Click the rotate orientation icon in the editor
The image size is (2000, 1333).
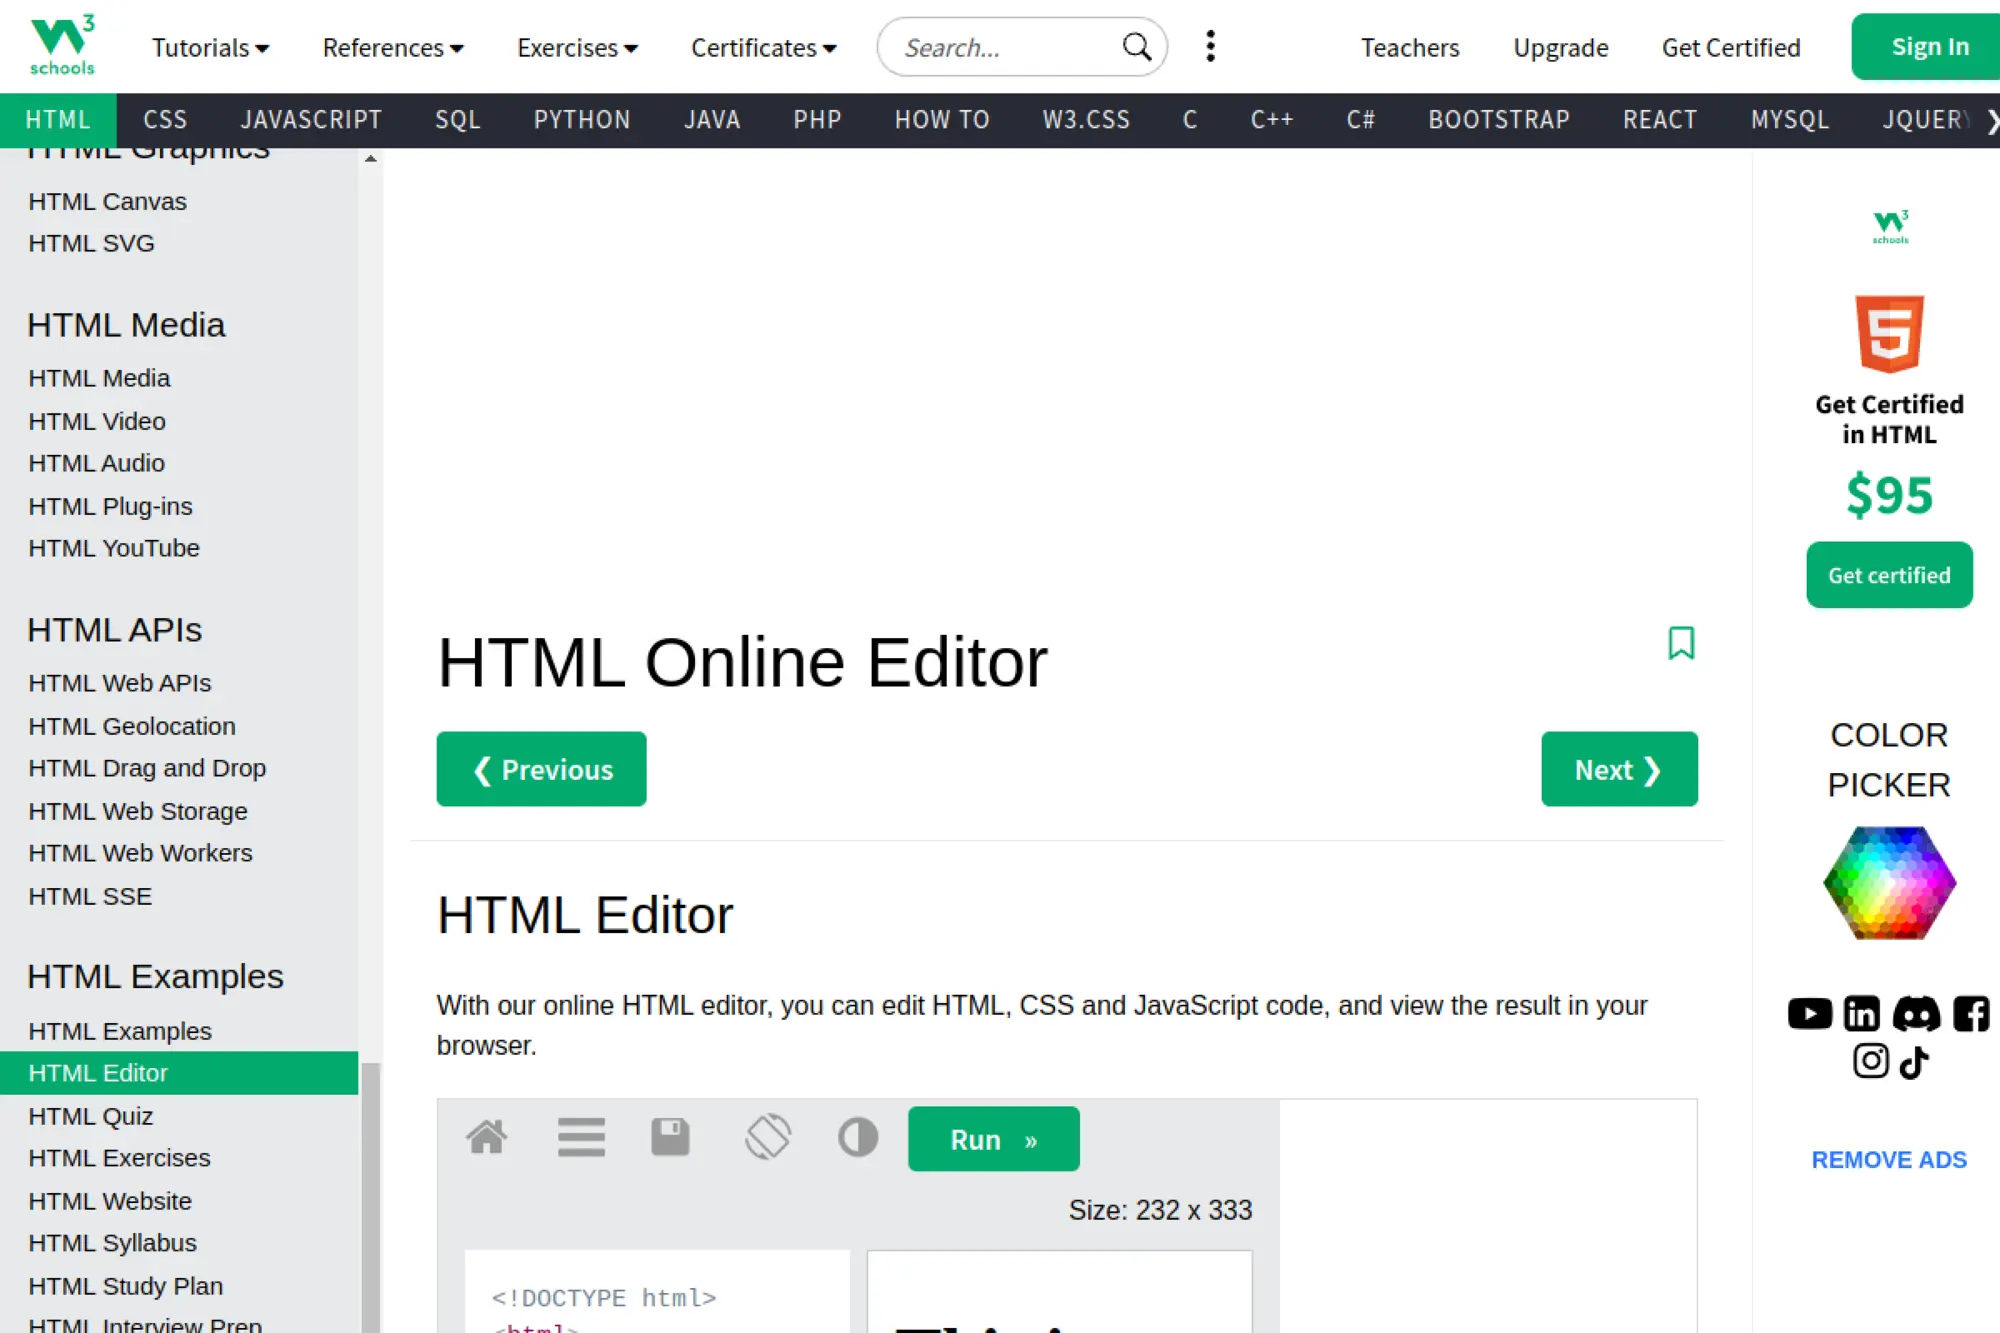768,1137
